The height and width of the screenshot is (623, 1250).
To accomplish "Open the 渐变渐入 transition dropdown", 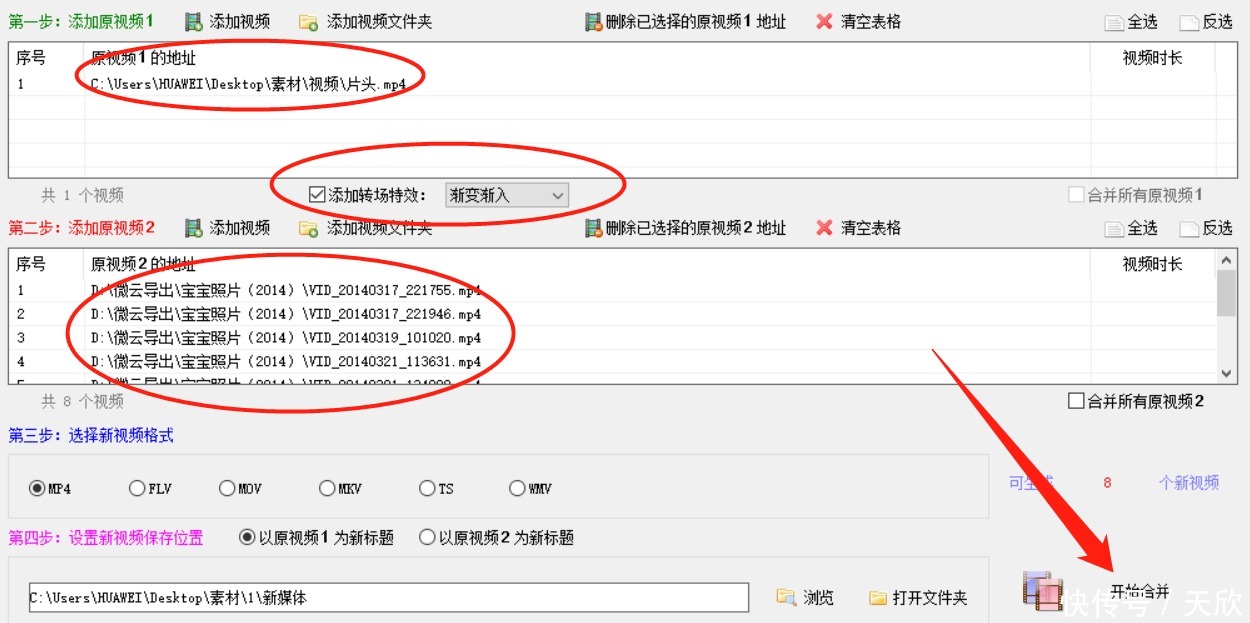I will [558, 195].
